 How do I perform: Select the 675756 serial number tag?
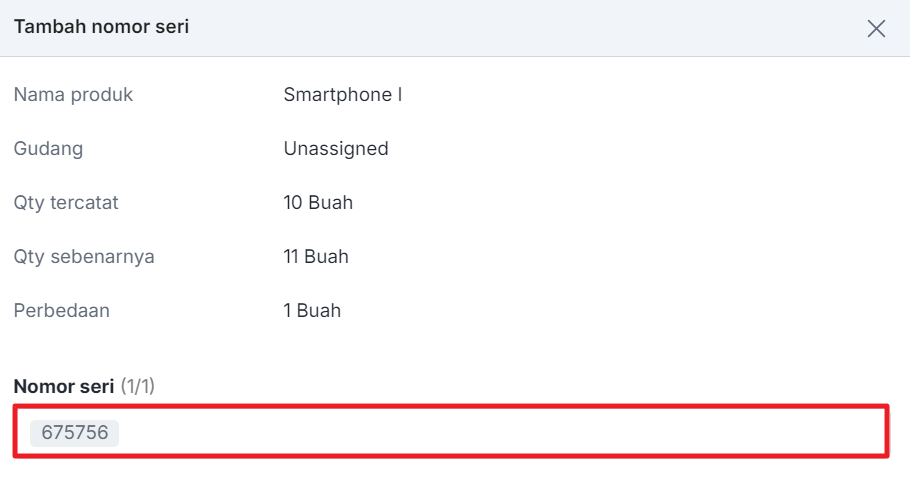75,433
